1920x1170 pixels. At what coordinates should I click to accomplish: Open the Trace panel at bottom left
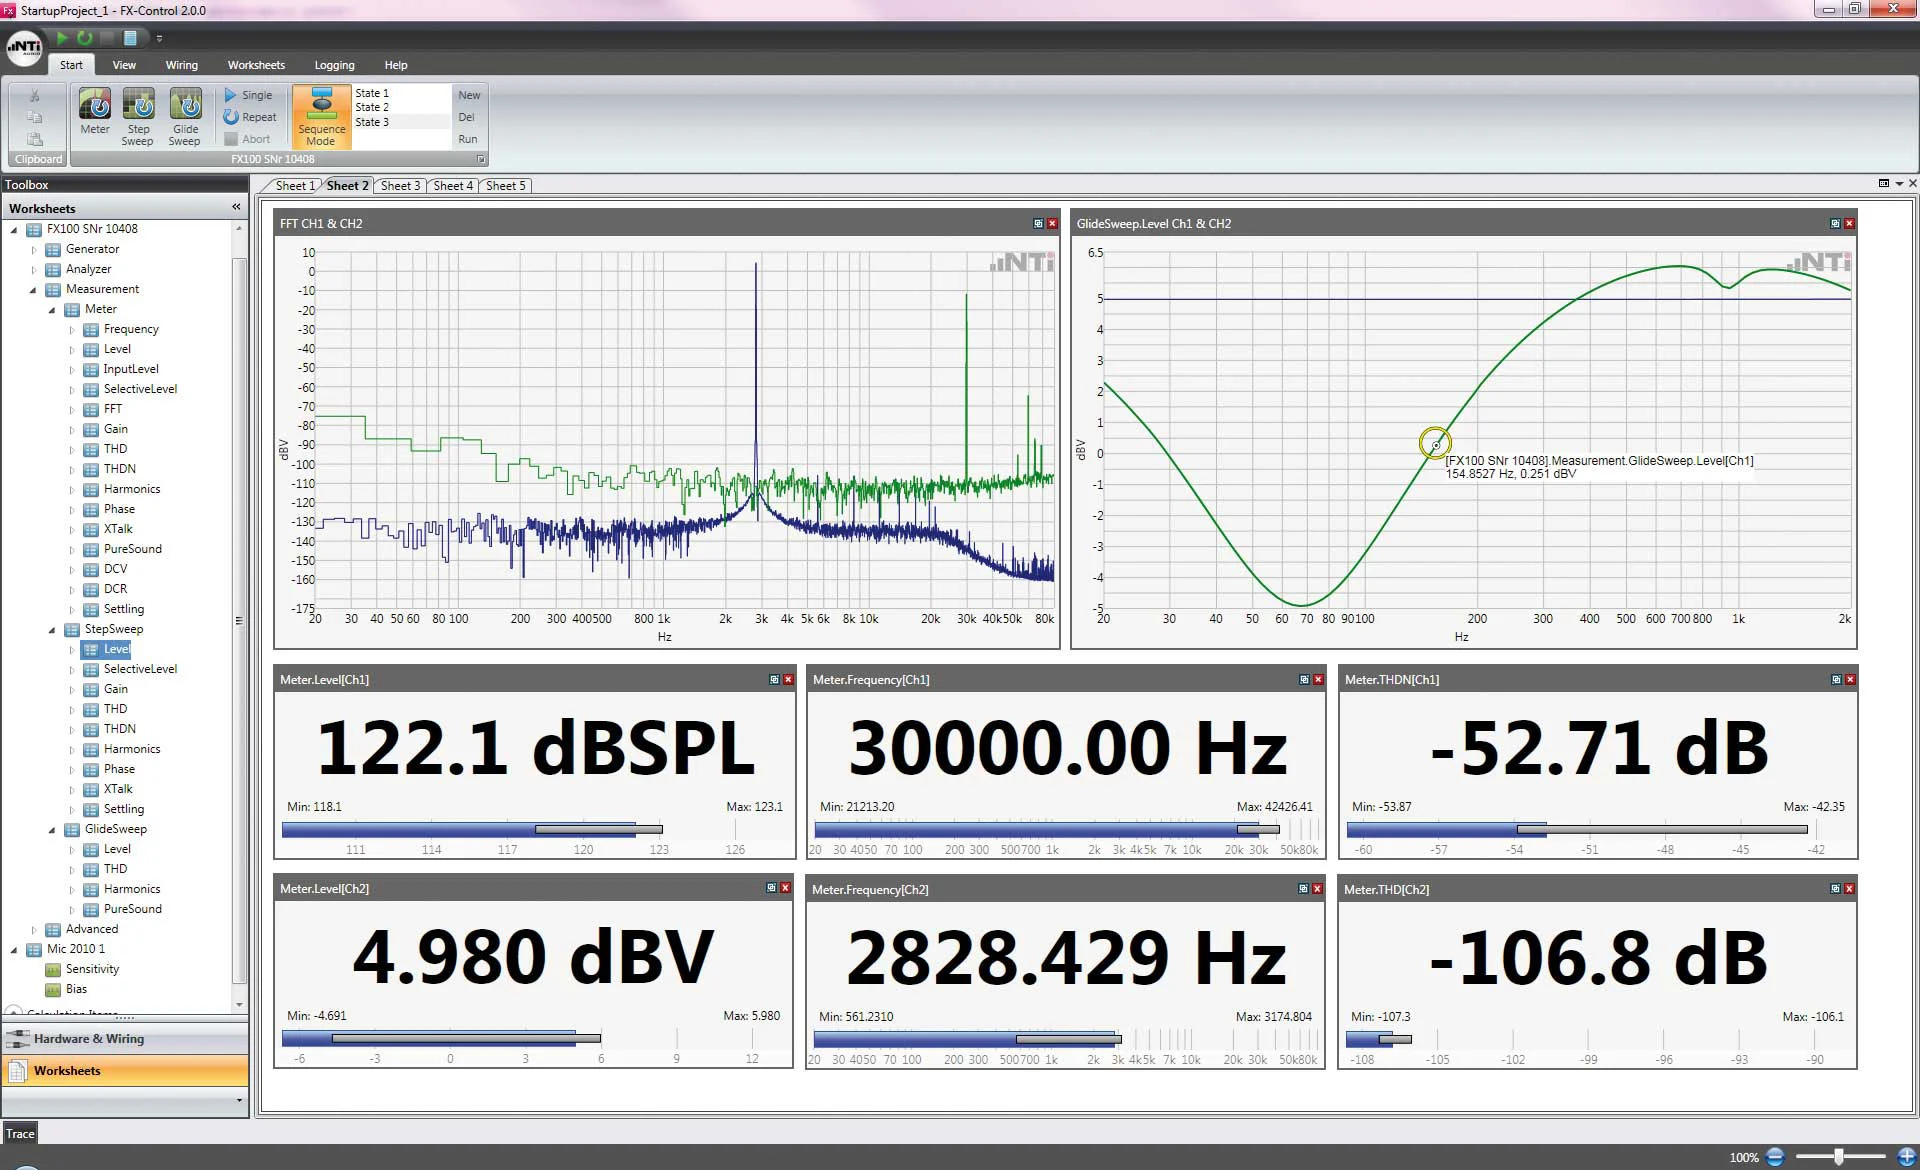coord(20,1133)
